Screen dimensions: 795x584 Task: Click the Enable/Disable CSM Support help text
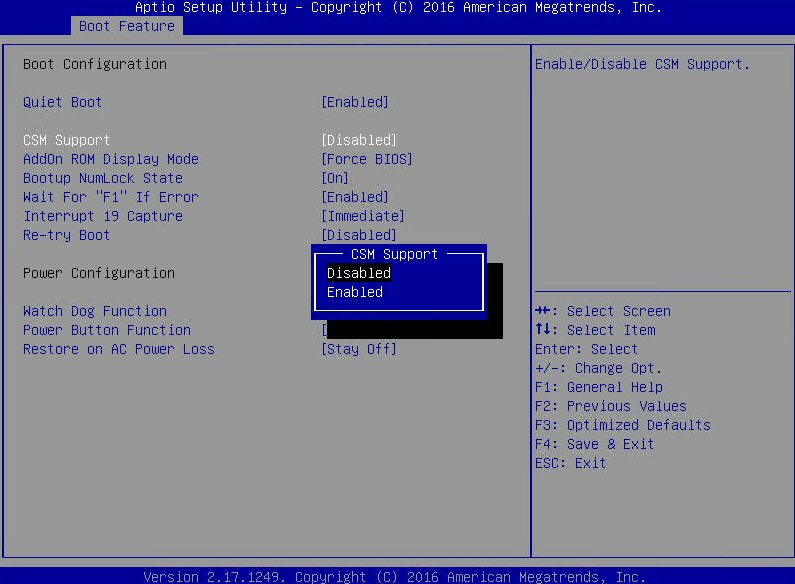pyautogui.click(x=642, y=64)
